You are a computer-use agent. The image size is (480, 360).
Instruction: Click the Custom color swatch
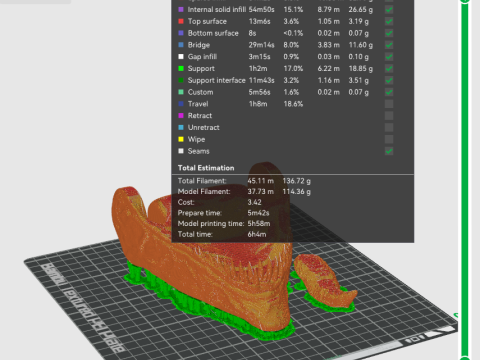click(x=181, y=92)
